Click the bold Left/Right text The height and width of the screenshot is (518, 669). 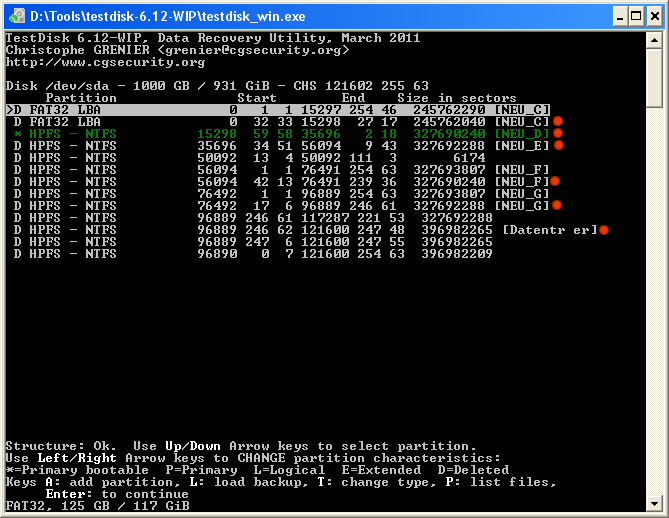[77, 458]
